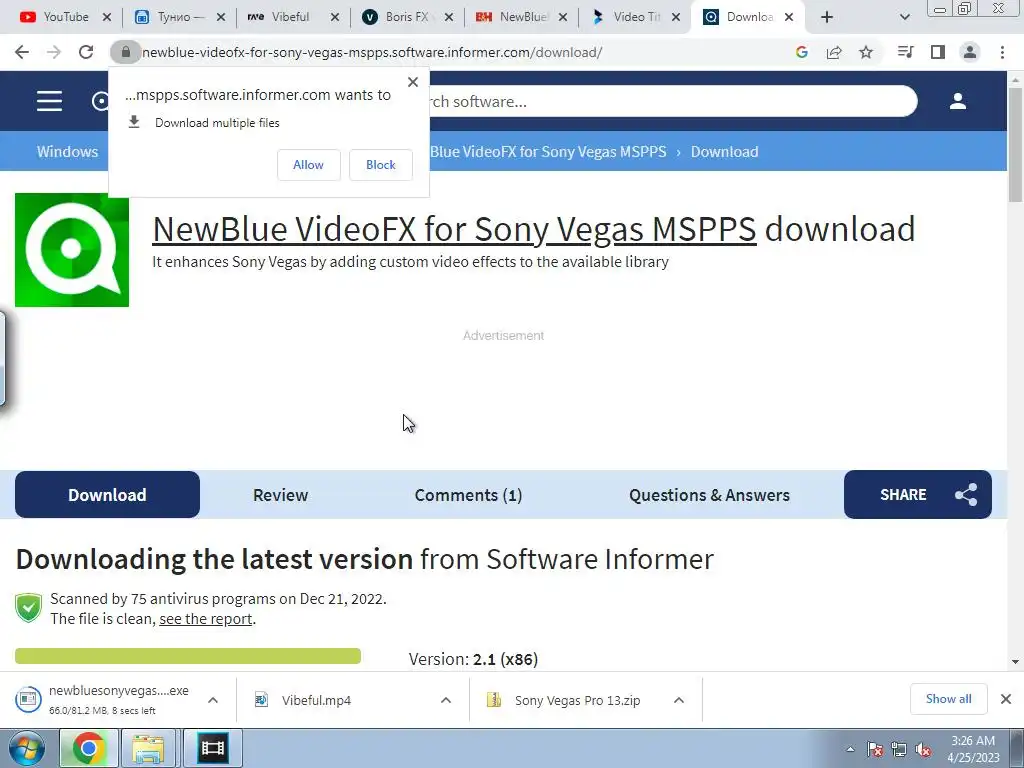Switch to the Video Ti tab
This screenshot has width=1024, height=768.
[x=634, y=17]
